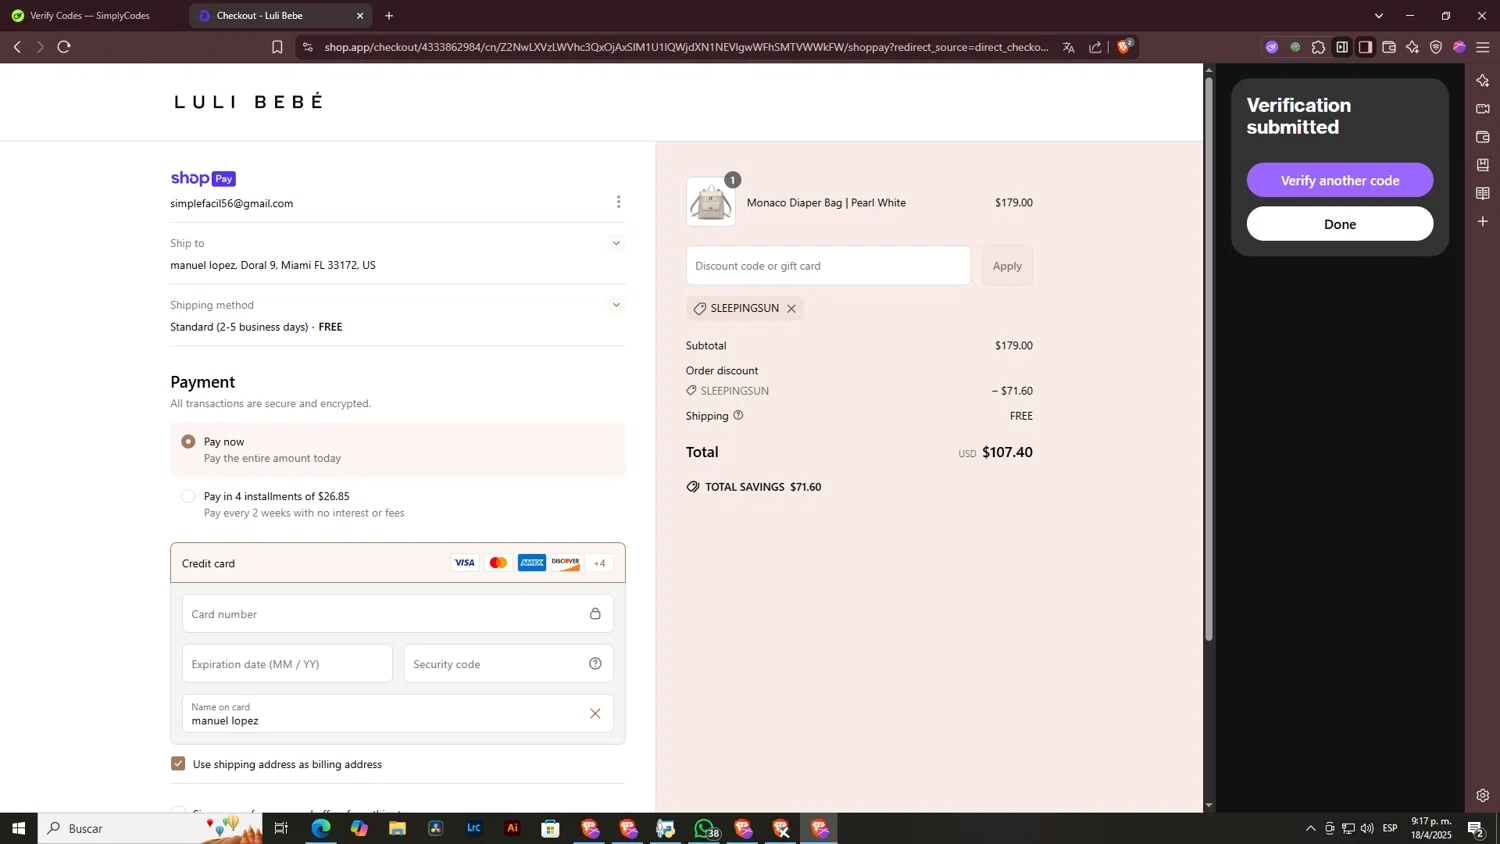Bookmark this page icon
The height and width of the screenshot is (844, 1500).
277,47
